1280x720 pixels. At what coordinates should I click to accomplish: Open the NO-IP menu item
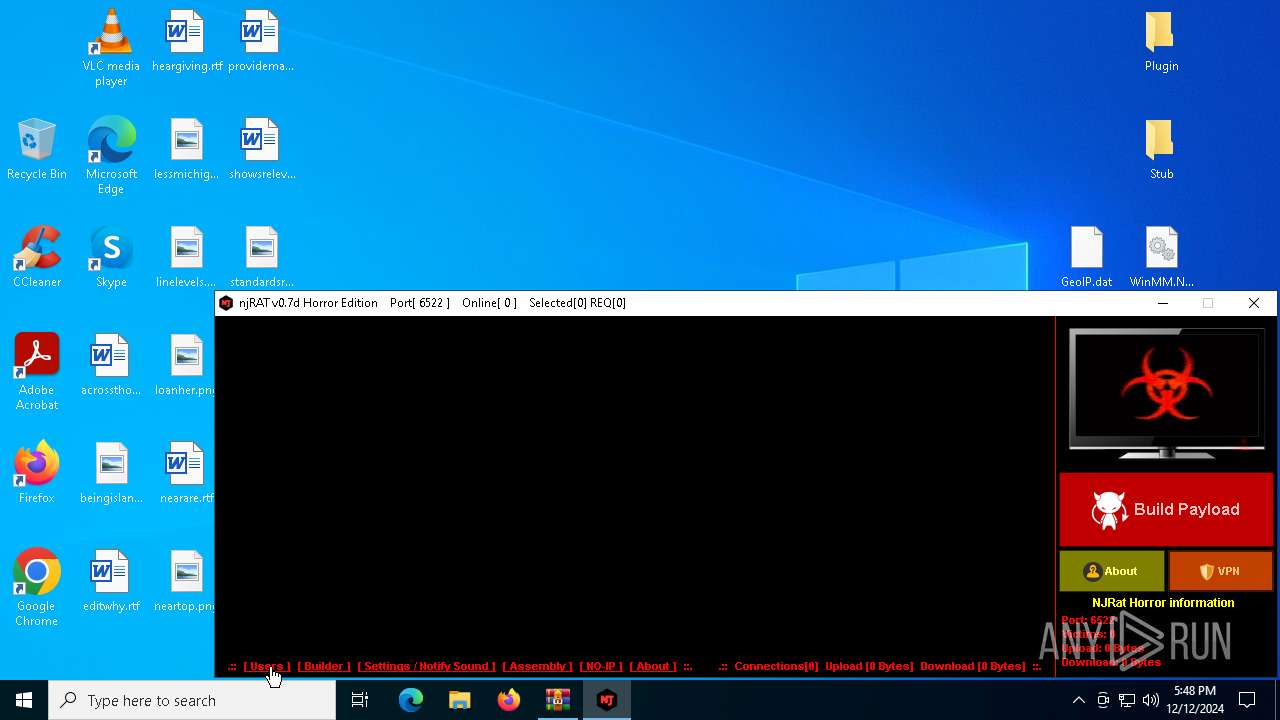click(601, 666)
